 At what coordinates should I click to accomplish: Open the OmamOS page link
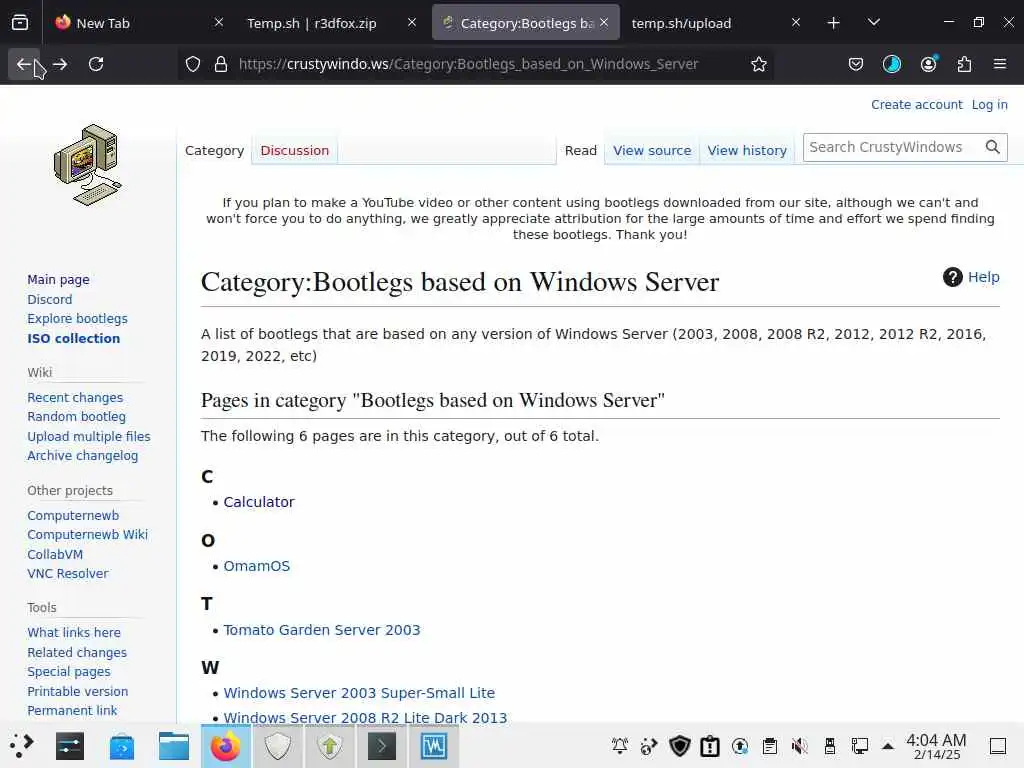click(257, 566)
